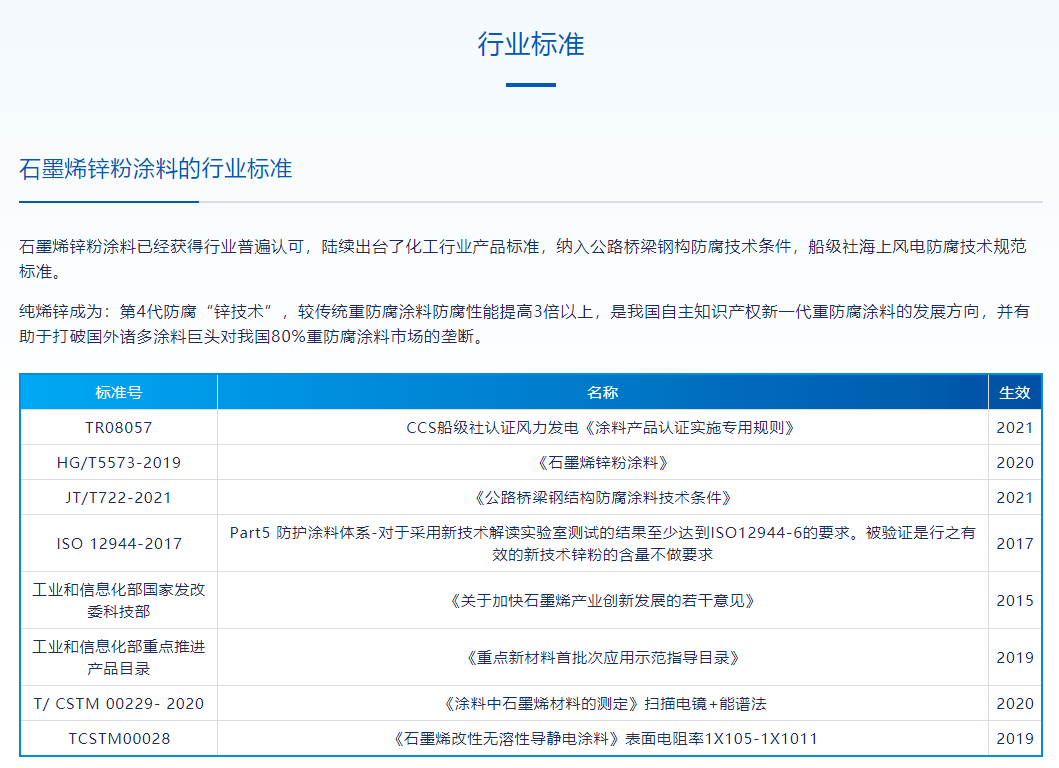Click the 2015 effective year cell
The height and width of the screenshot is (768, 1059).
pos(1014,601)
